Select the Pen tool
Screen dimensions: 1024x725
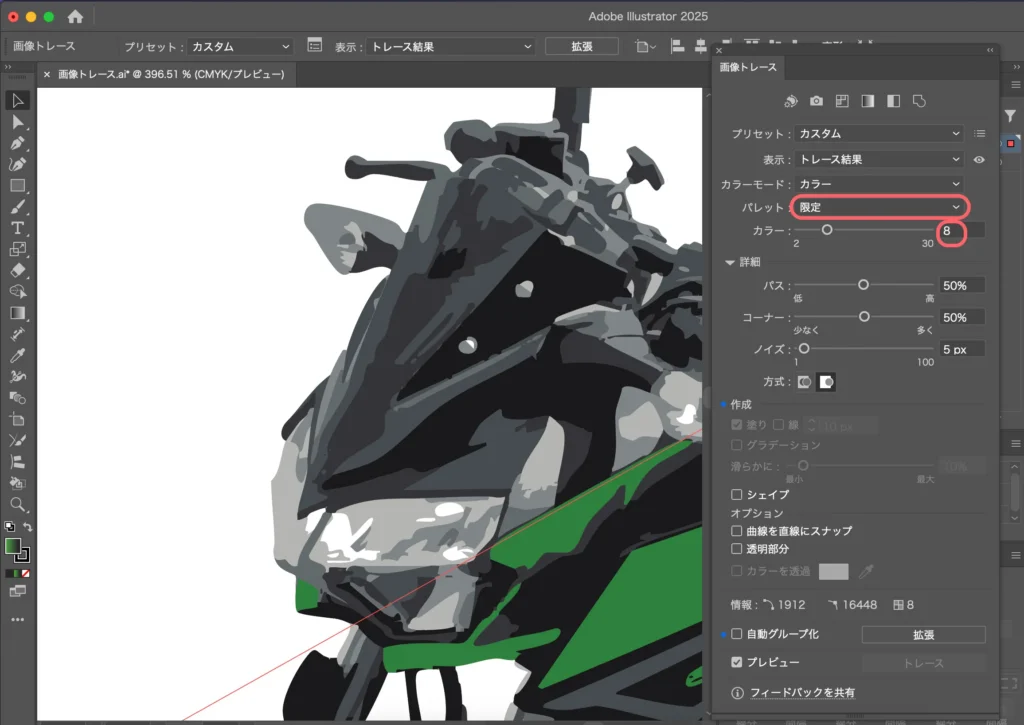coord(18,143)
